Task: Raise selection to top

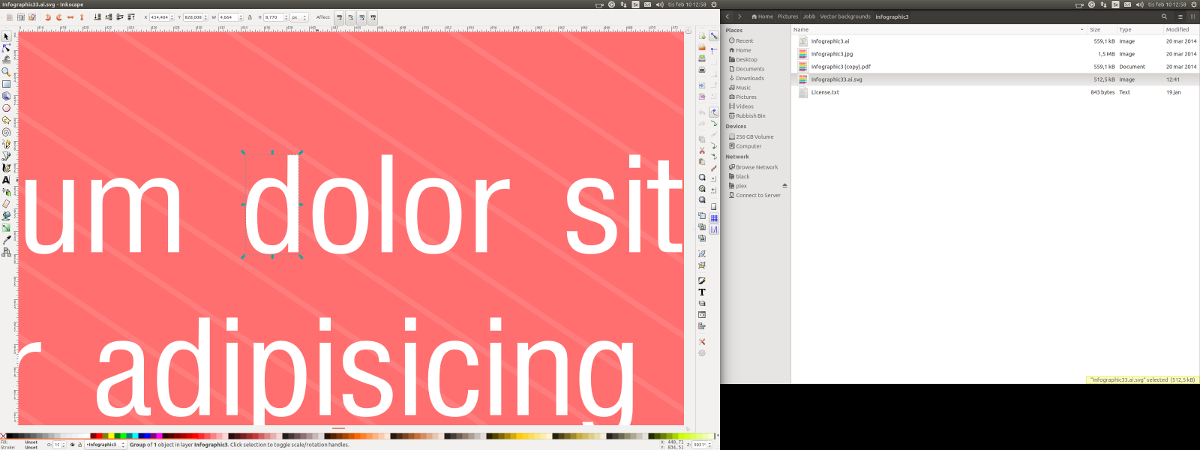Action: tap(131, 17)
